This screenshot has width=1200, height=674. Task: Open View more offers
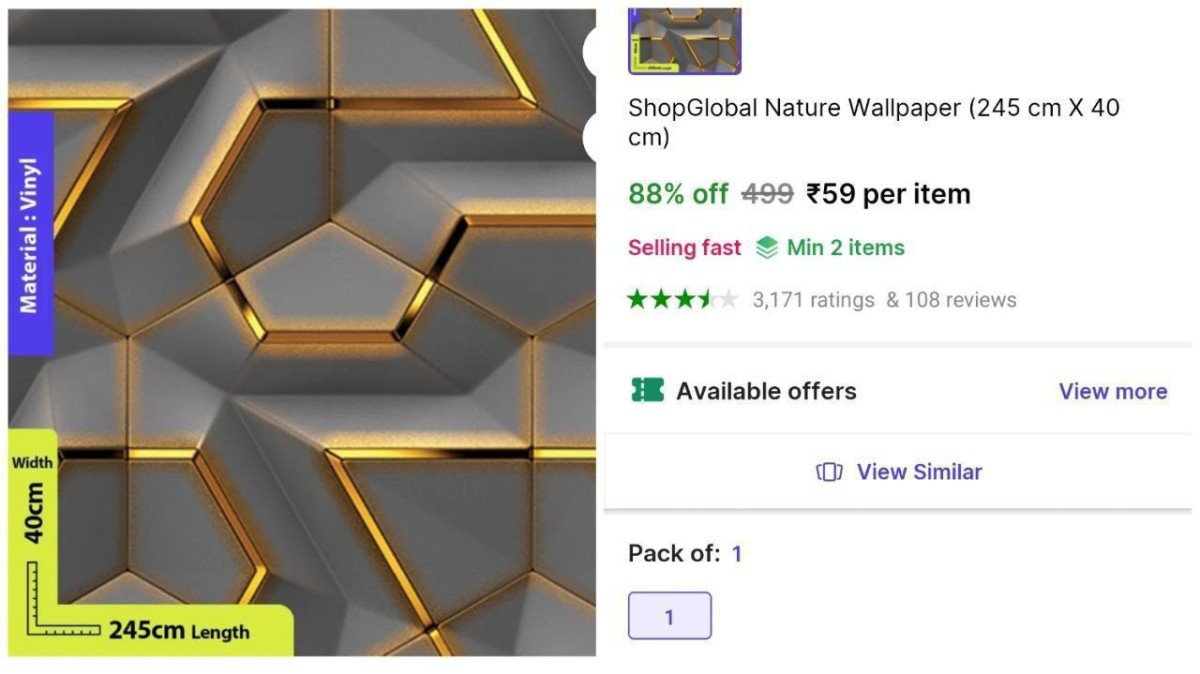tap(1113, 391)
